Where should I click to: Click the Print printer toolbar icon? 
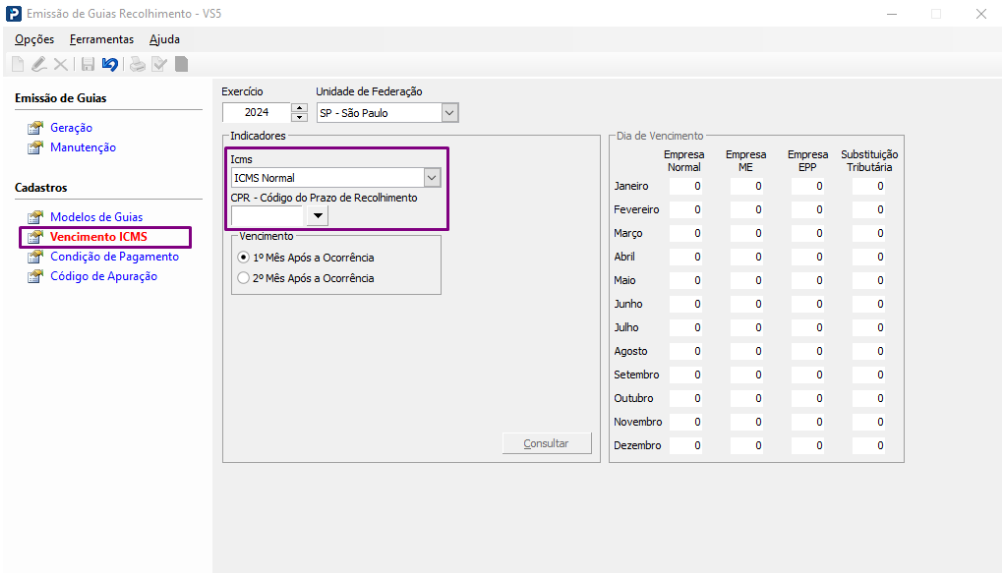pos(137,64)
